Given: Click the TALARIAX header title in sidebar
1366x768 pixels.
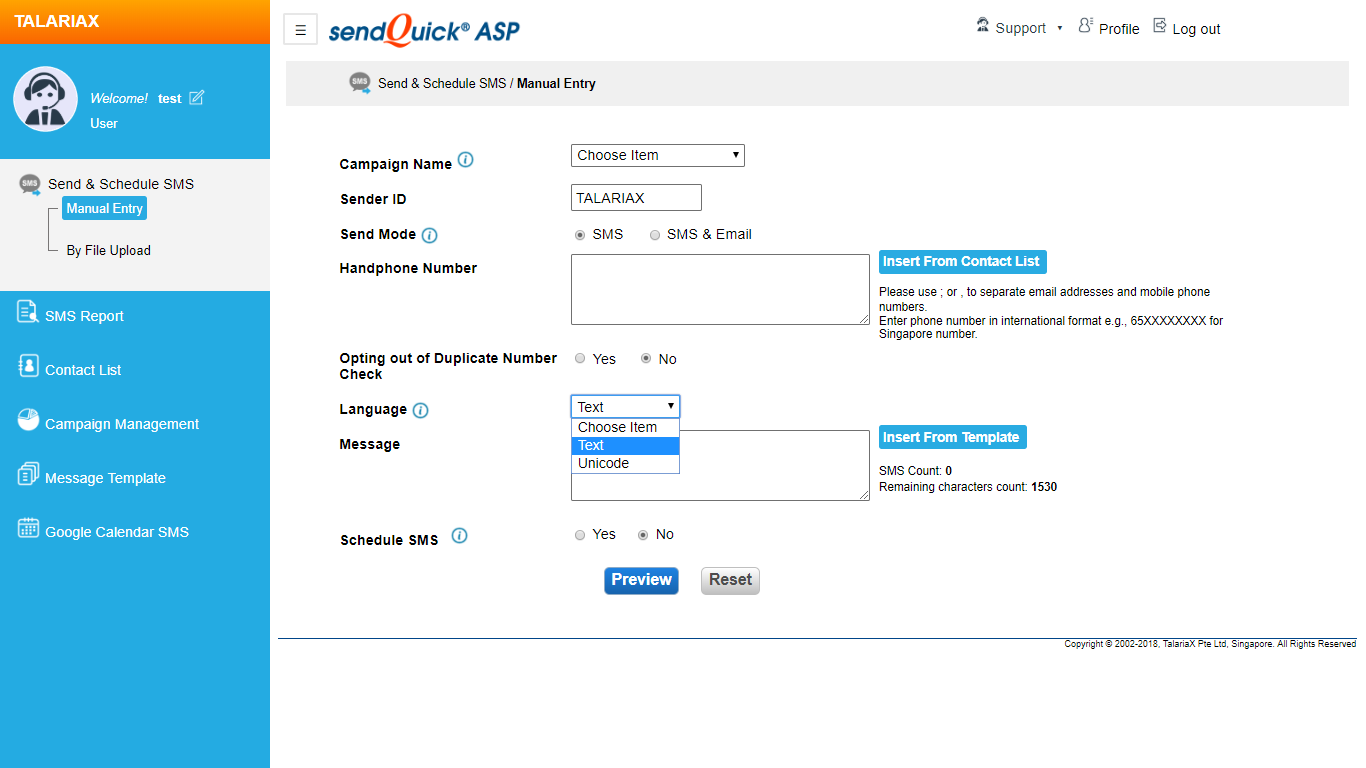Looking at the screenshot, I should (x=57, y=21).
